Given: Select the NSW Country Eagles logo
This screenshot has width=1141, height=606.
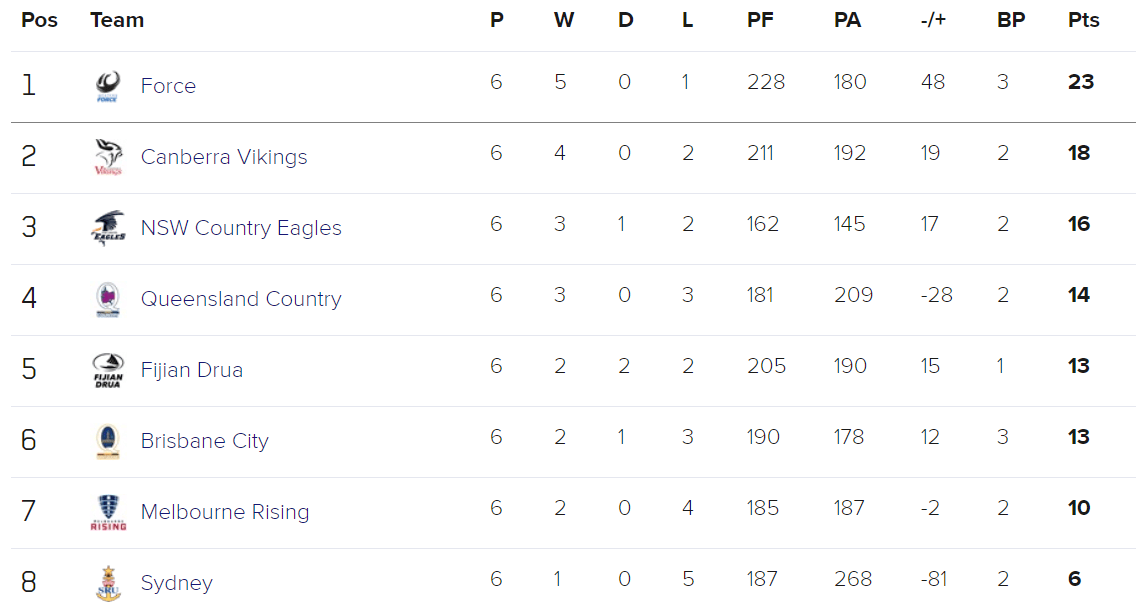Looking at the screenshot, I should click(108, 228).
